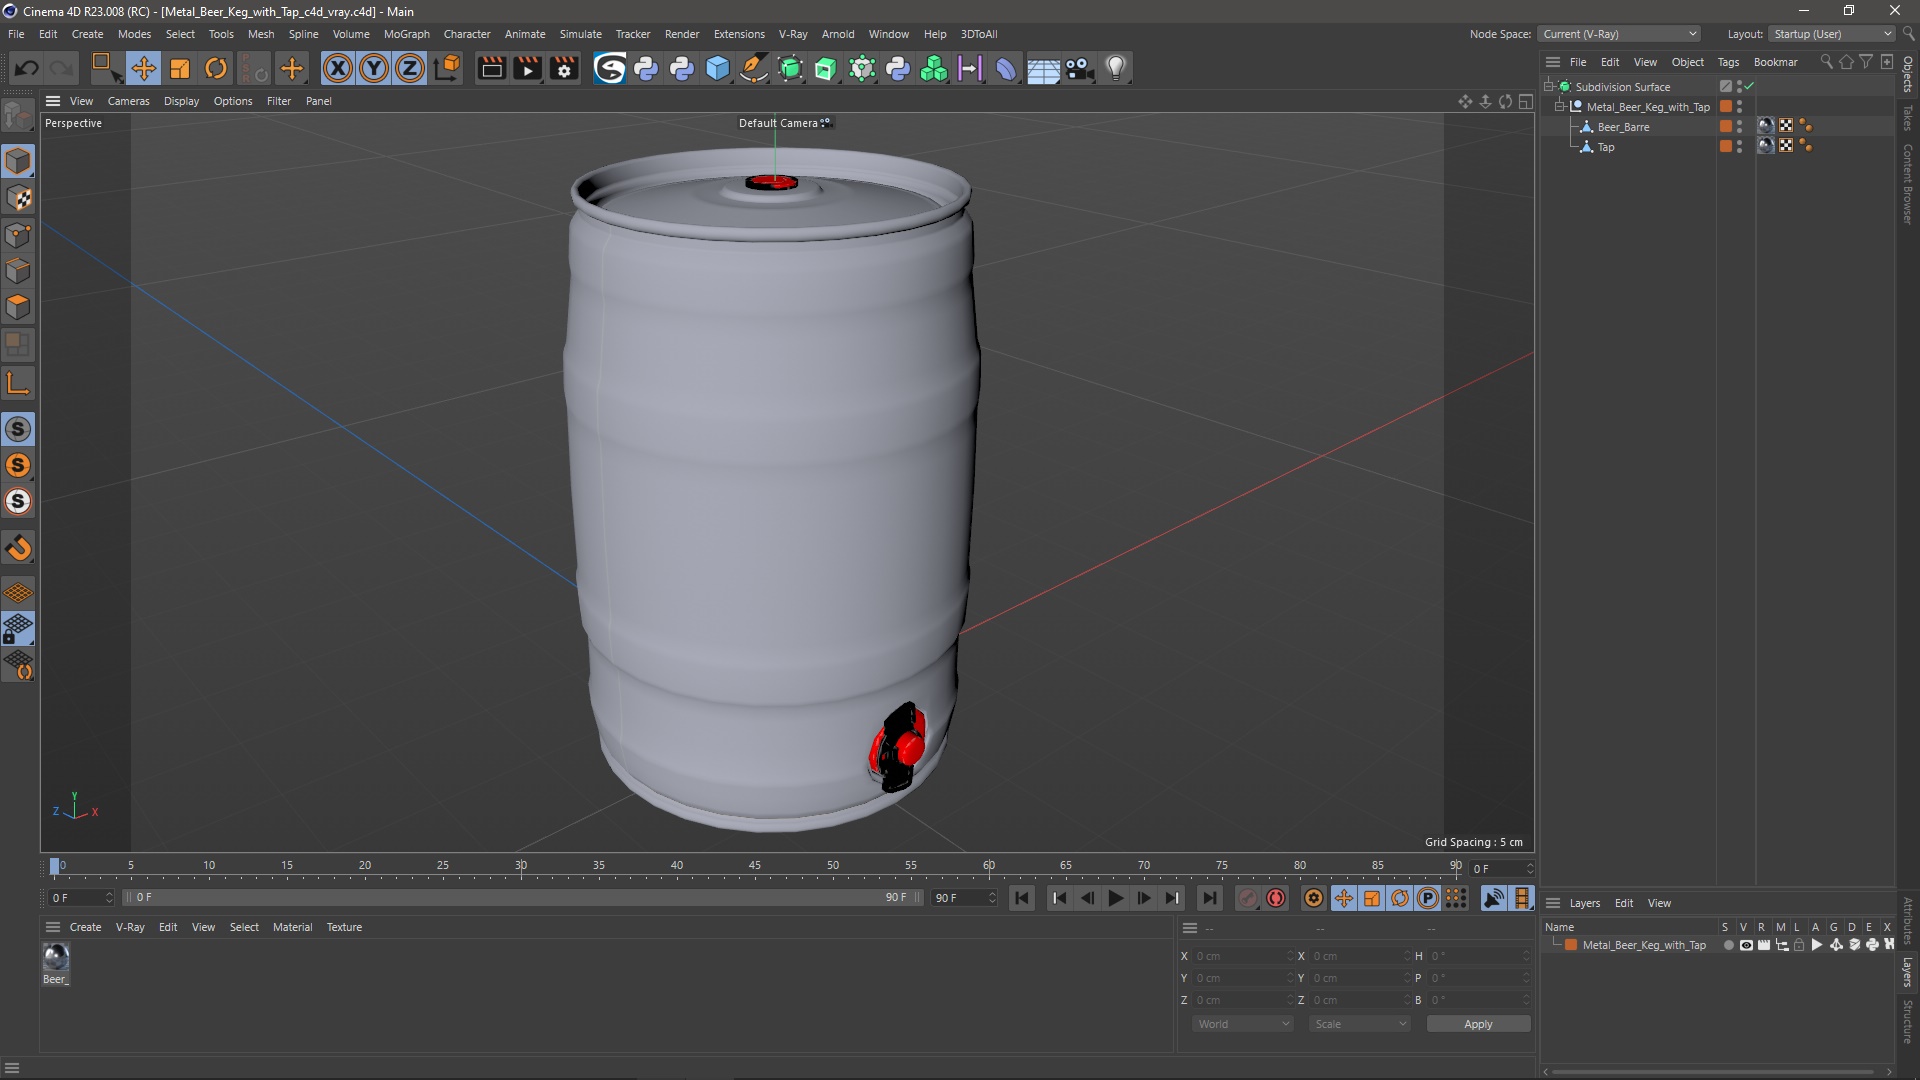The image size is (1920, 1080).
Task: Toggle coordinate system icon
Action: coord(448,68)
